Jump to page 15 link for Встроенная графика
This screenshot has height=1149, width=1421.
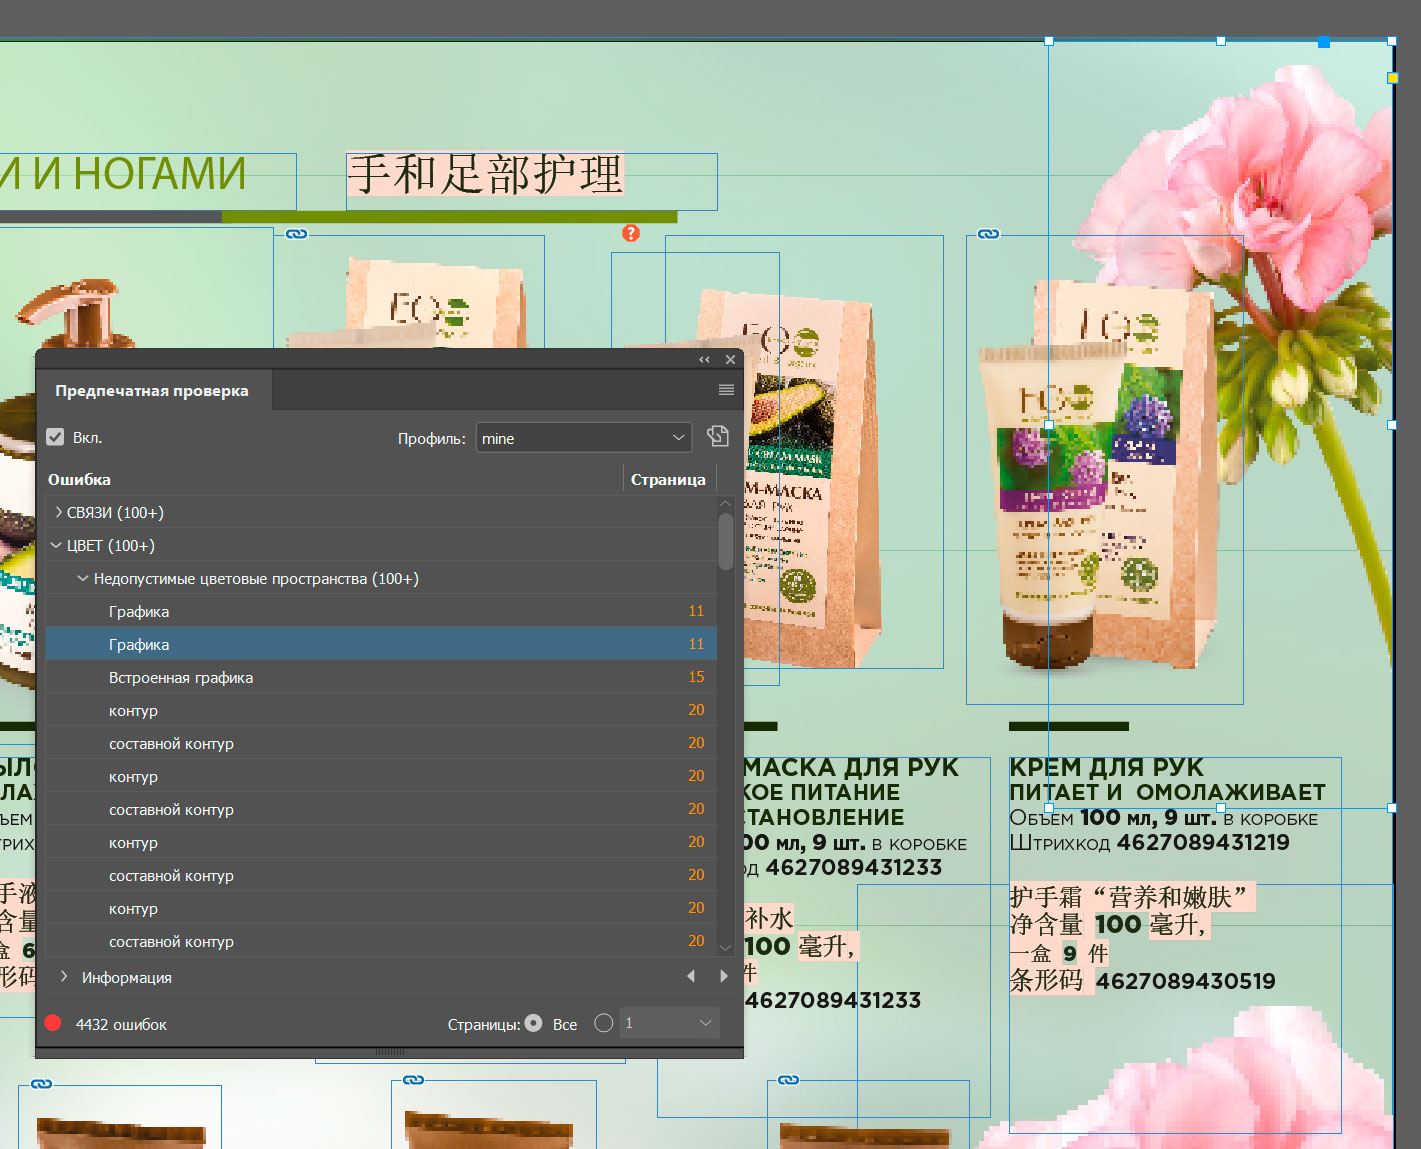(696, 677)
